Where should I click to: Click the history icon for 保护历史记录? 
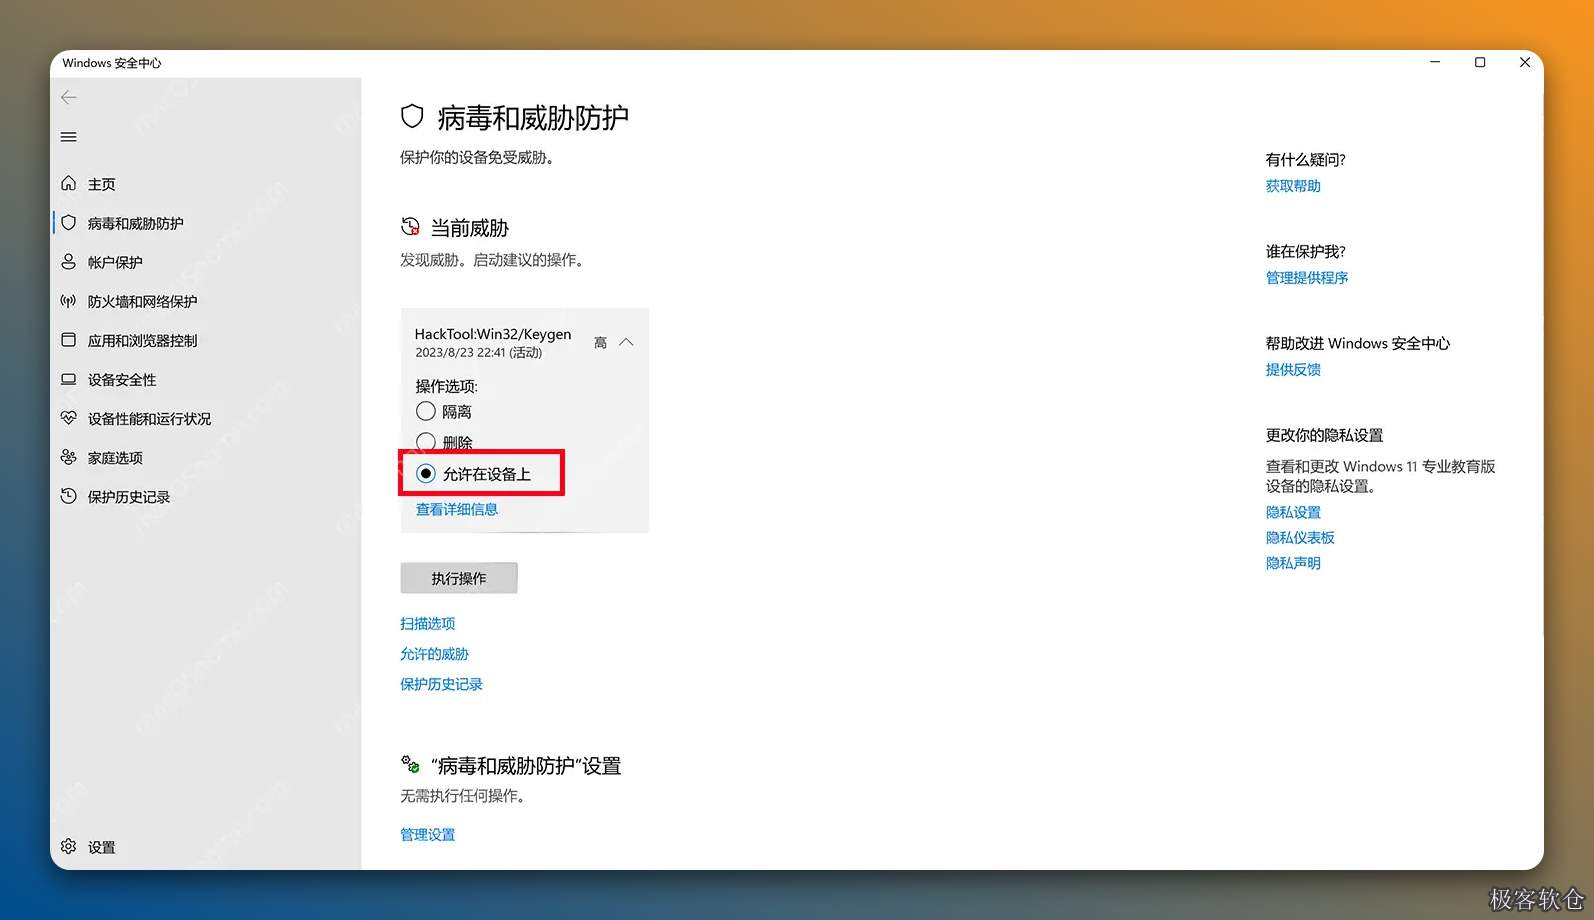69,496
